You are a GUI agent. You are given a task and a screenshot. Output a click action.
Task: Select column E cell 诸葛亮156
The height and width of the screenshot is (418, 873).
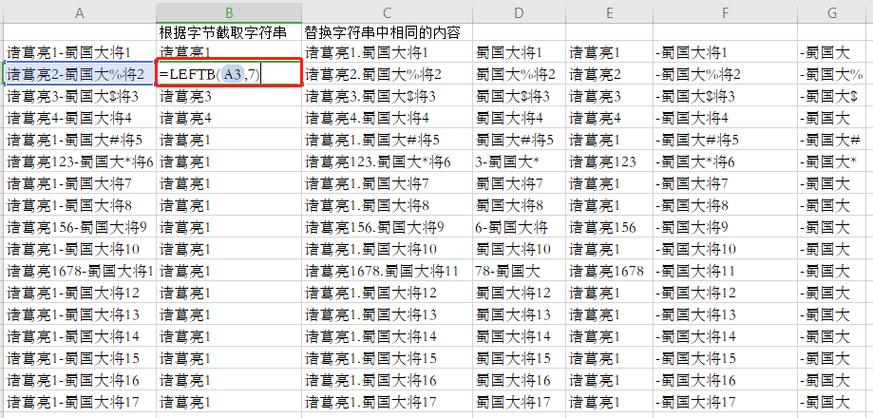tap(609, 227)
